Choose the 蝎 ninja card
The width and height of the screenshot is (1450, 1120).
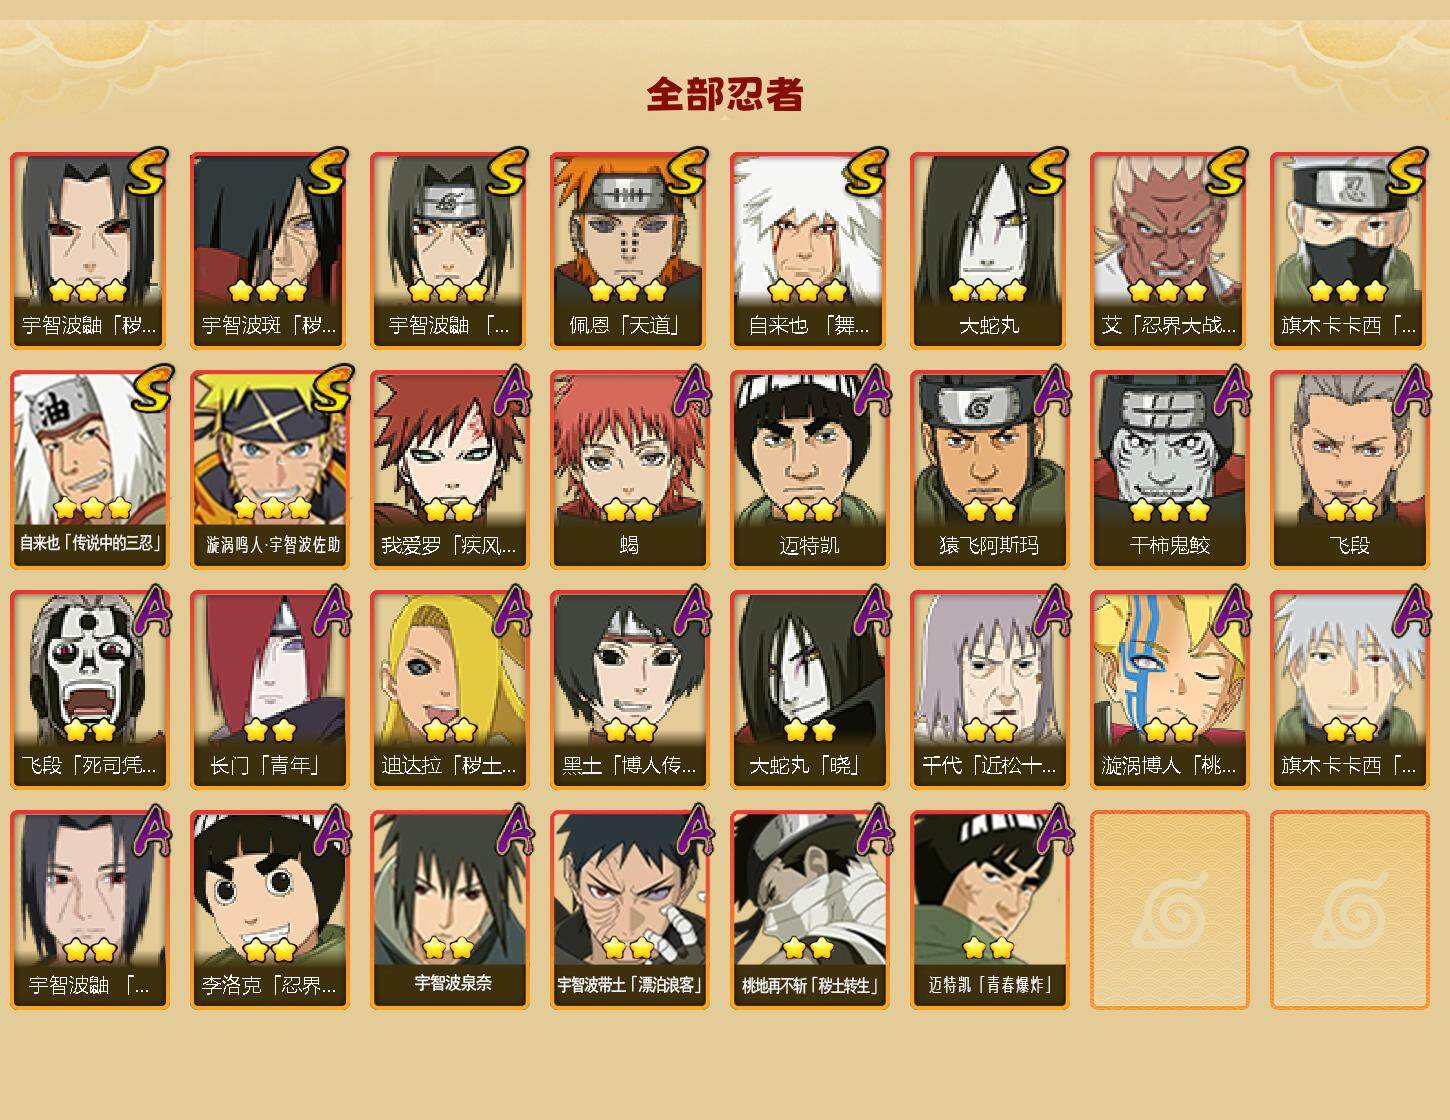(x=629, y=470)
